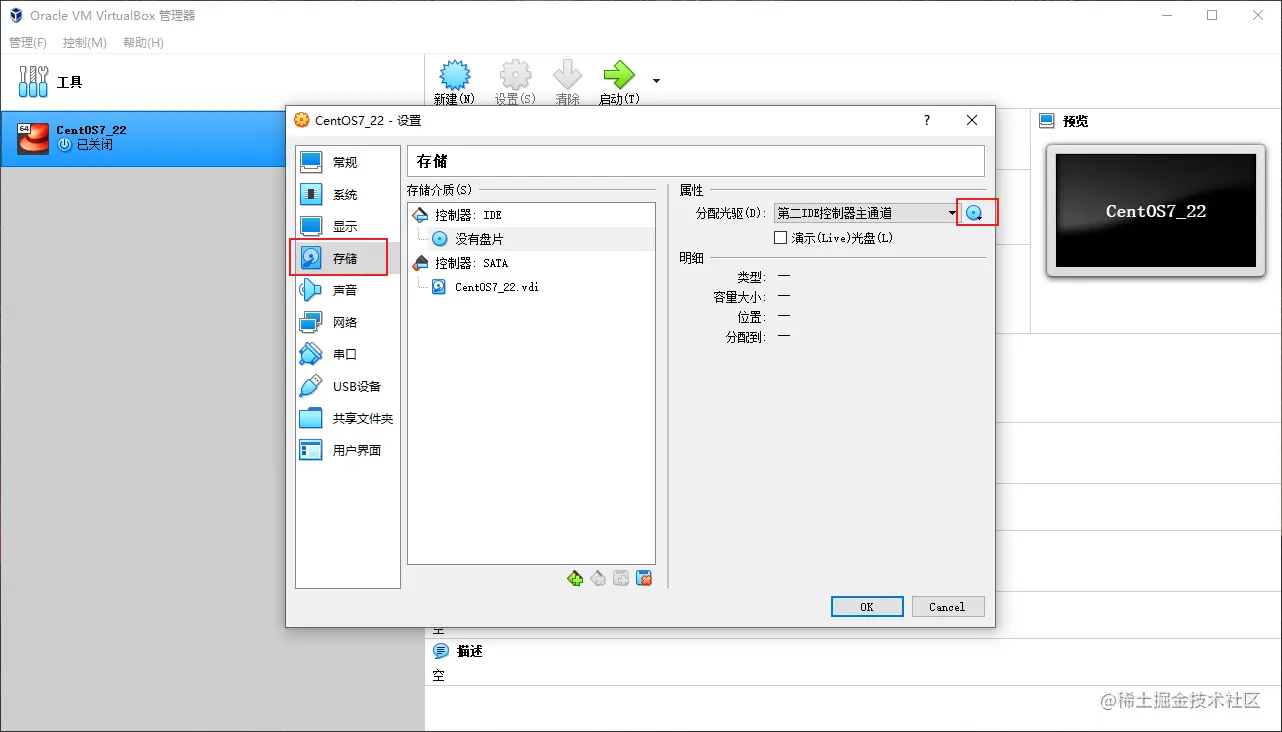Click the optical disk chooser icon

coord(974,212)
